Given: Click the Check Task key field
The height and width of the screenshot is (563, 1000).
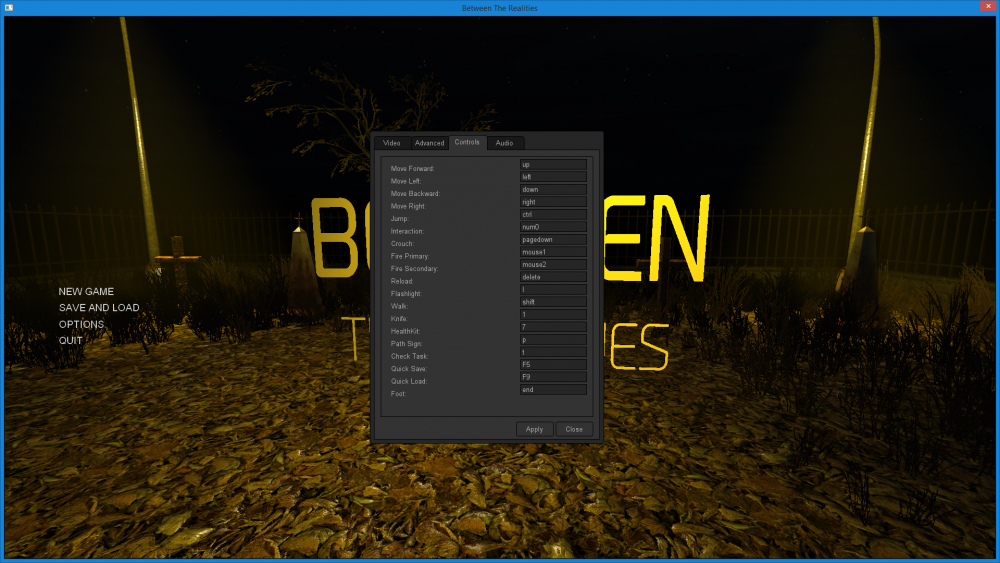Looking at the screenshot, I should click(x=553, y=352).
